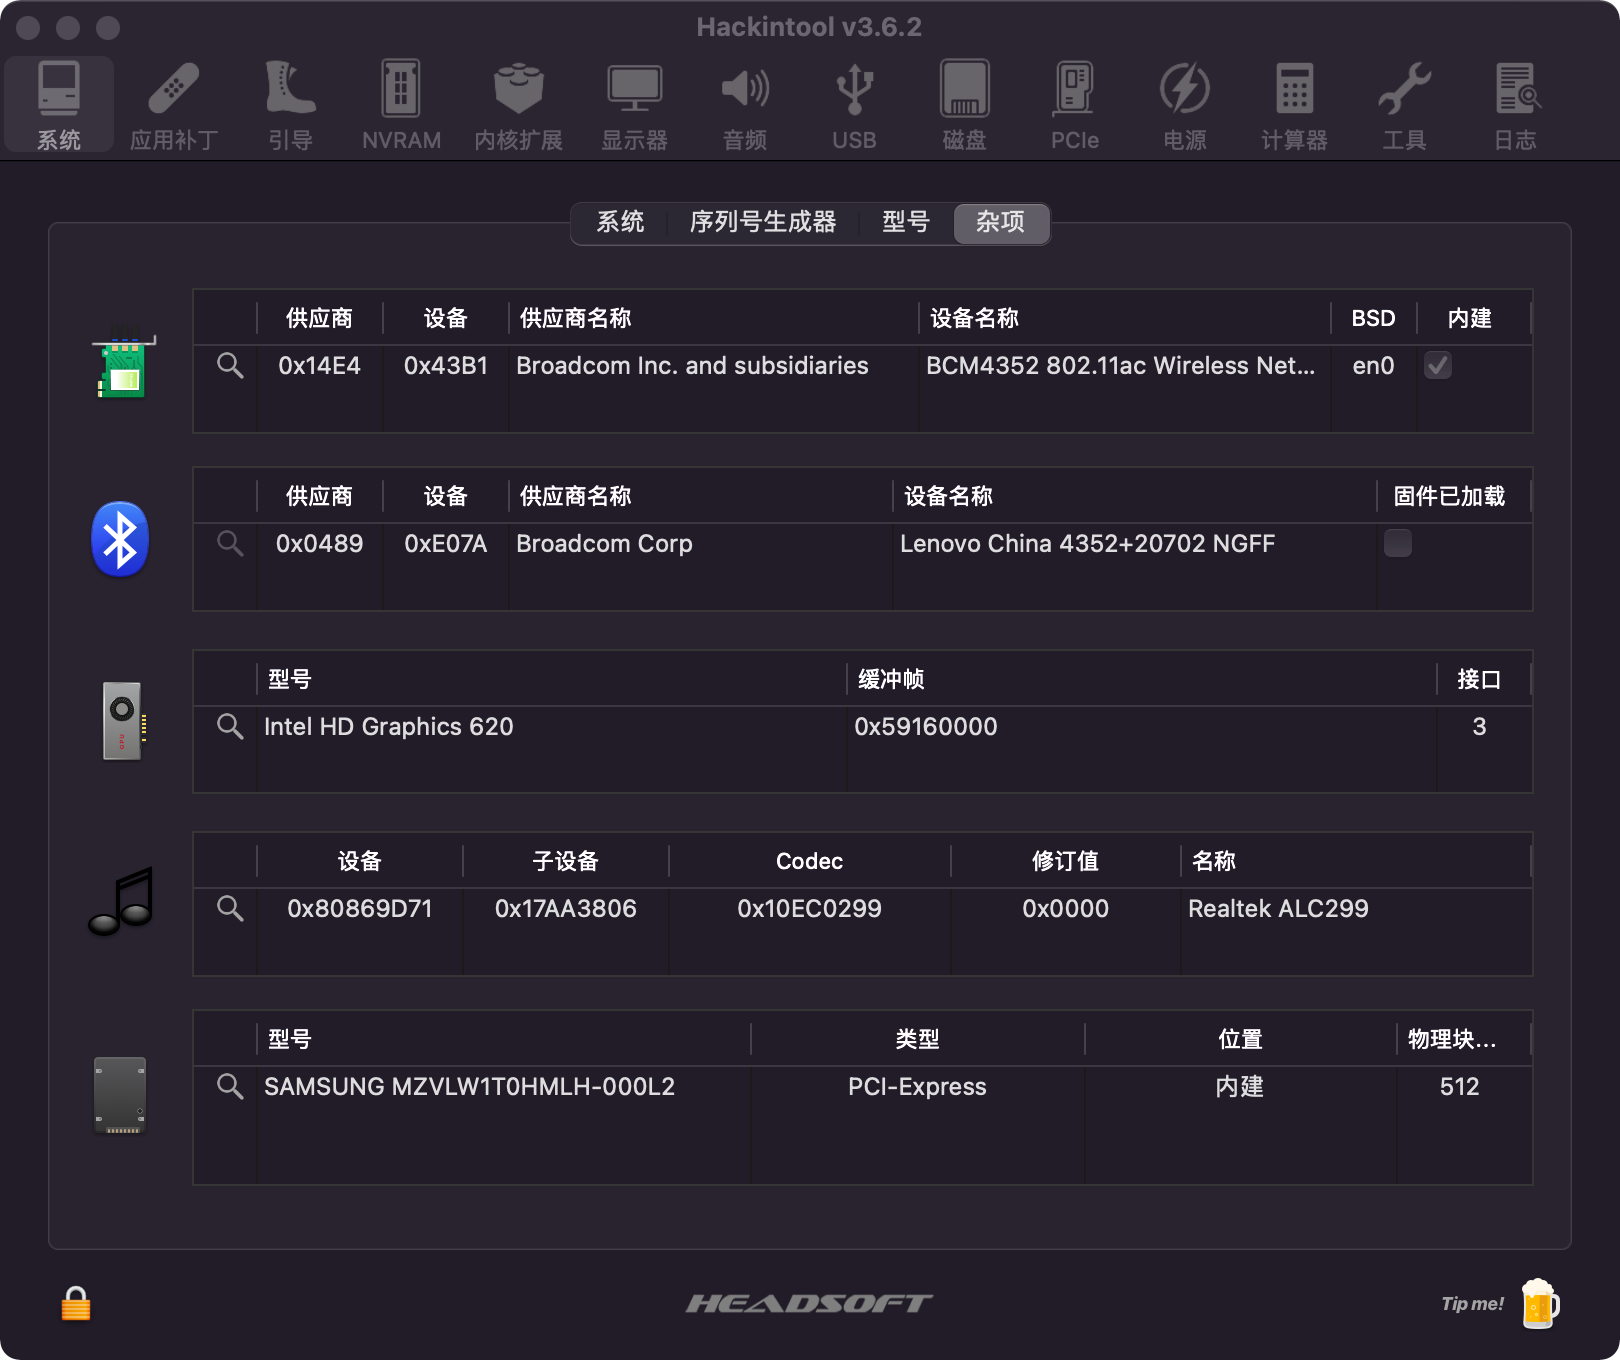The image size is (1620, 1360).
Task: Toggle the 固件已加载 checkbox for Bluetooth
Action: click(x=1398, y=543)
